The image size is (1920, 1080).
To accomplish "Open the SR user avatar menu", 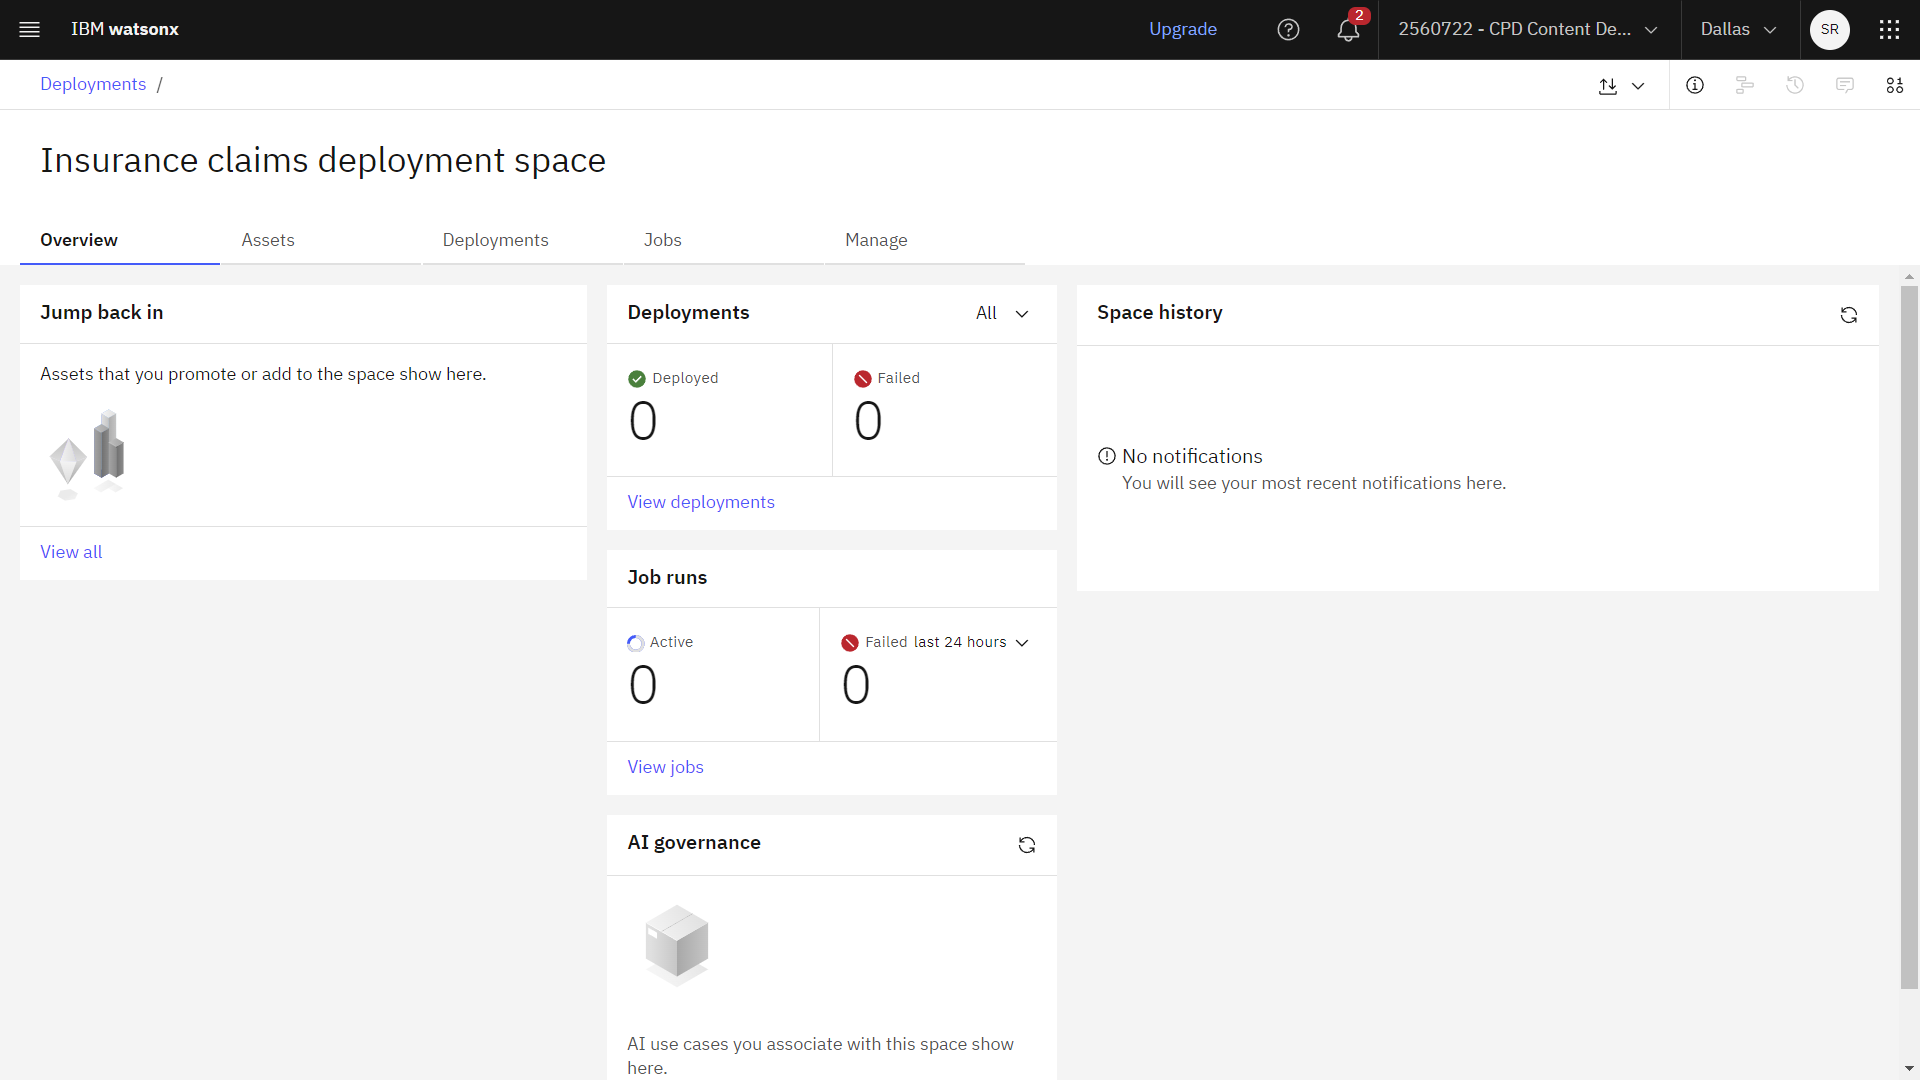I will tap(1829, 29).
